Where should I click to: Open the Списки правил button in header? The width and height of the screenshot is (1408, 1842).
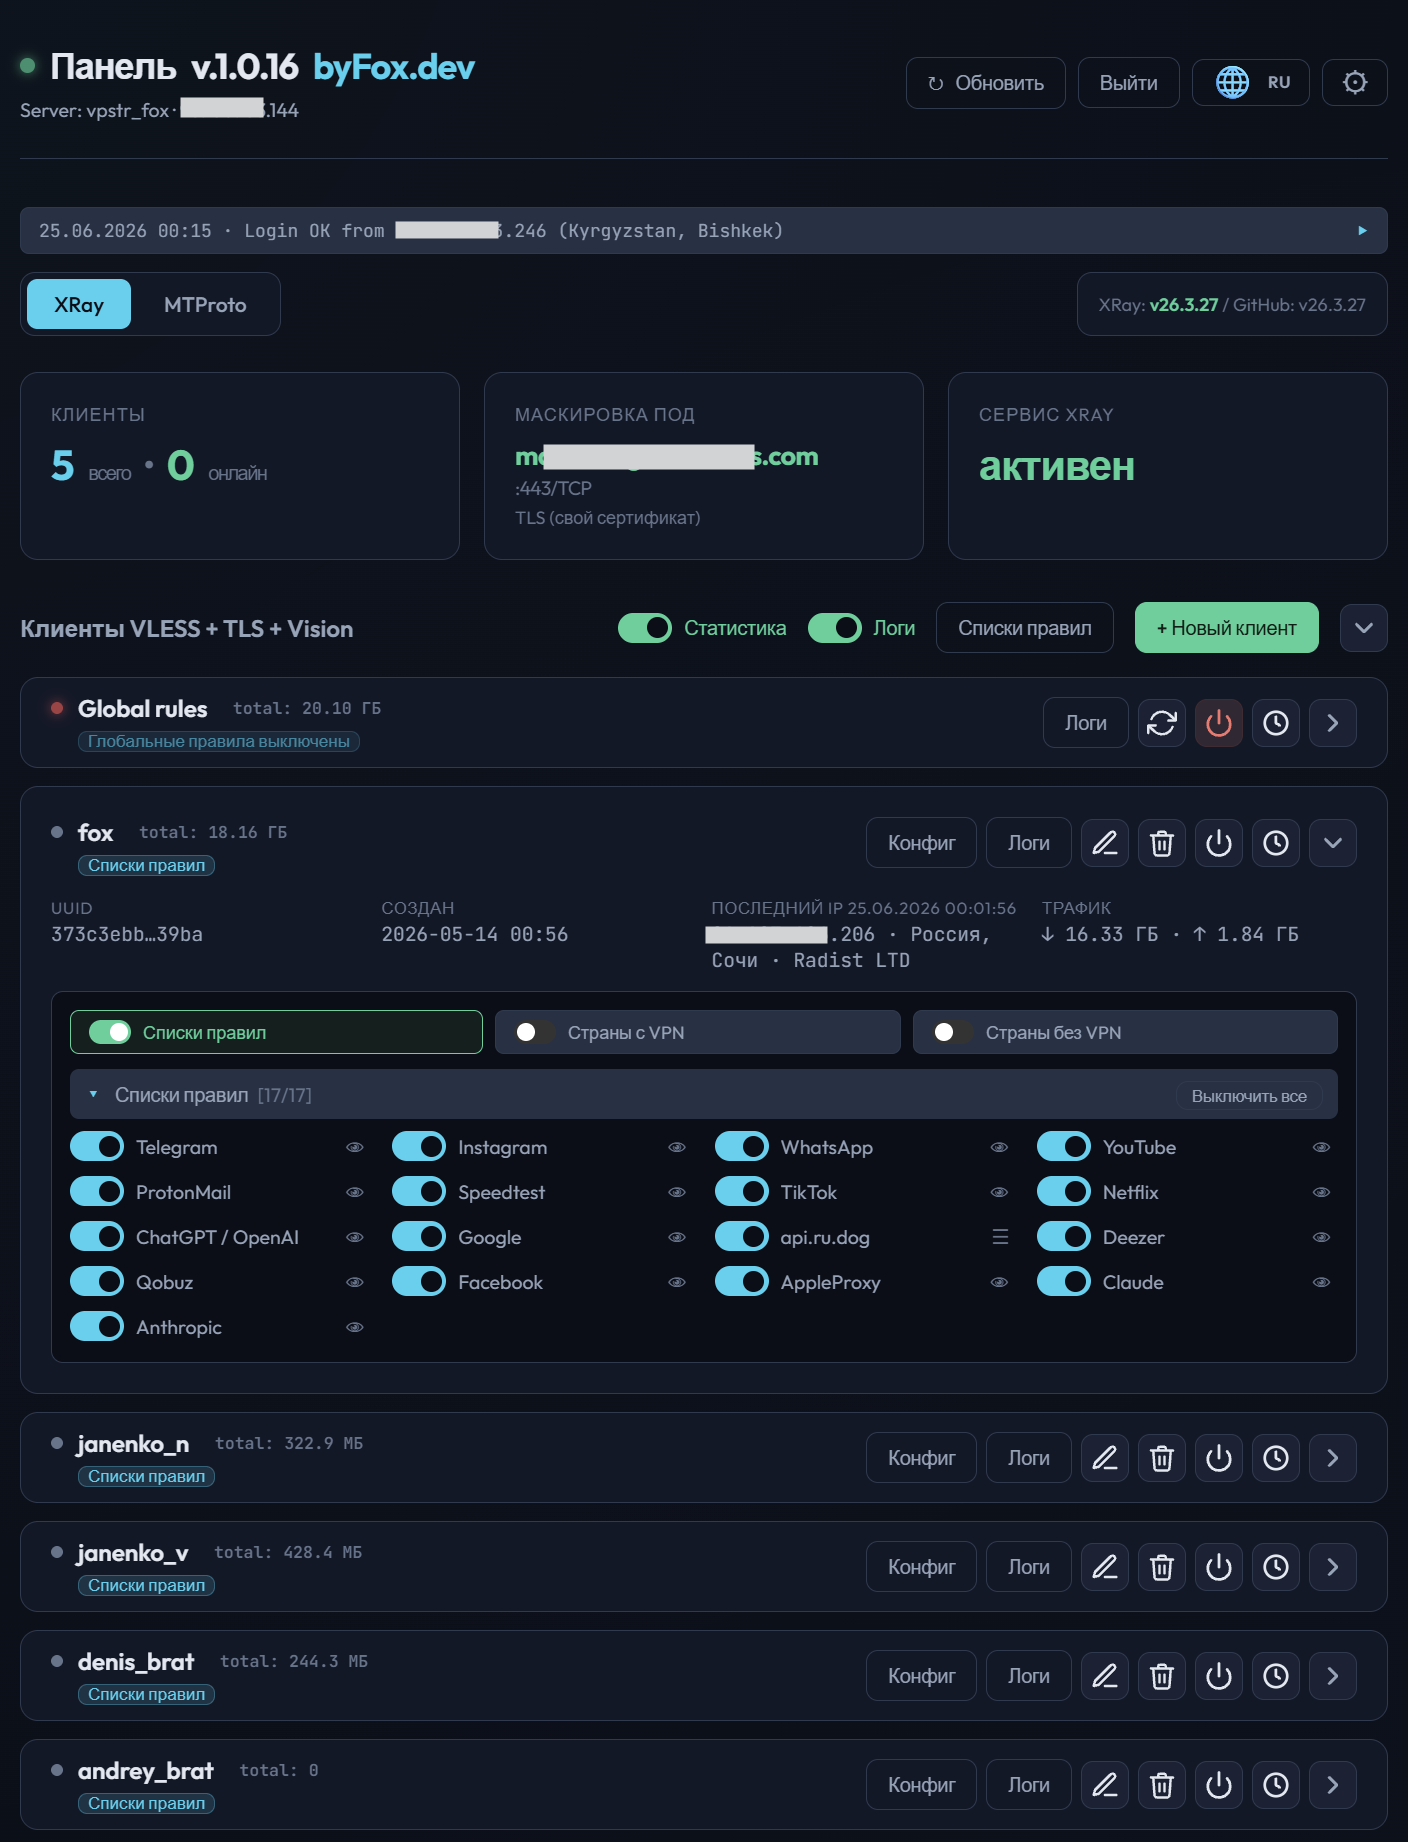click(1024, 628)
